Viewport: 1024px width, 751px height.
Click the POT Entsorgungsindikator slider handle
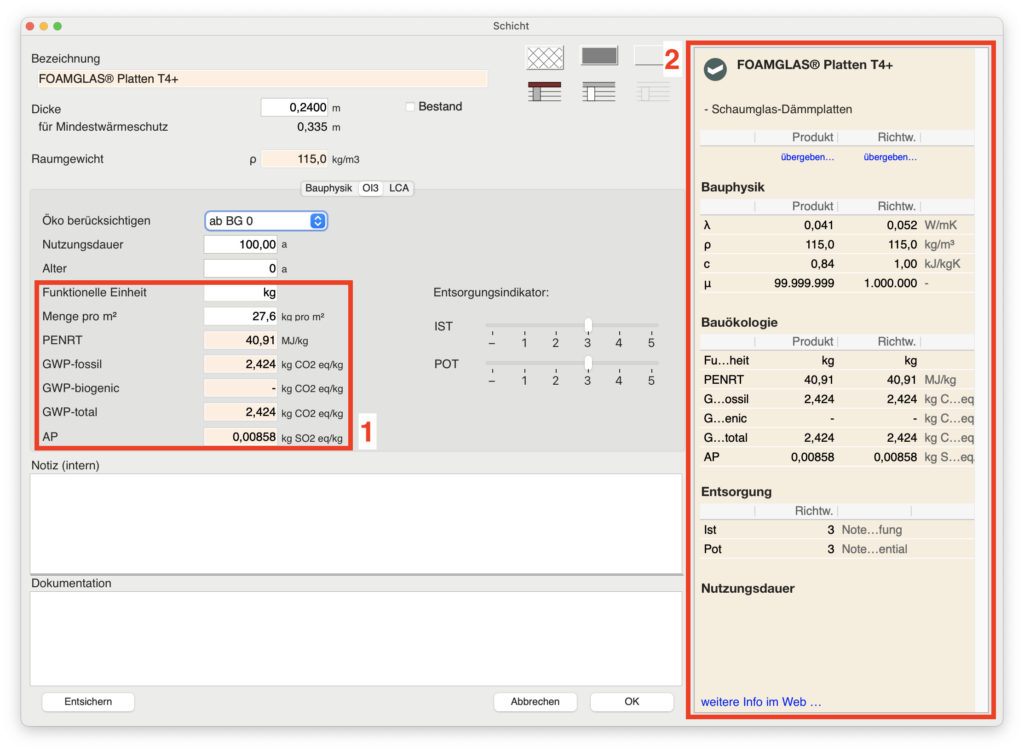pyautogui.click(x=588, y=363)
